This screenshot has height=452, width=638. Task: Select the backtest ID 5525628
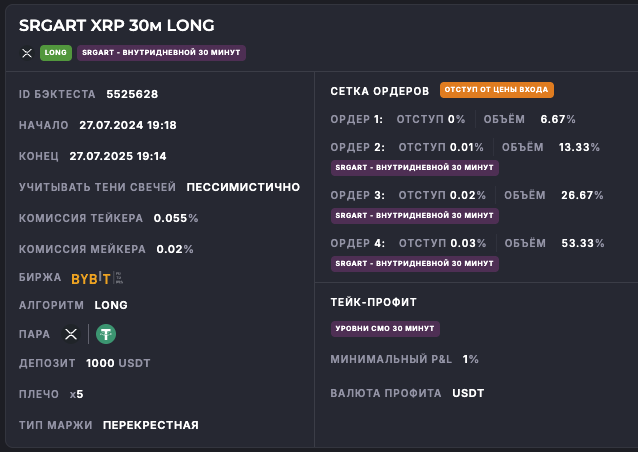(132, 95)
